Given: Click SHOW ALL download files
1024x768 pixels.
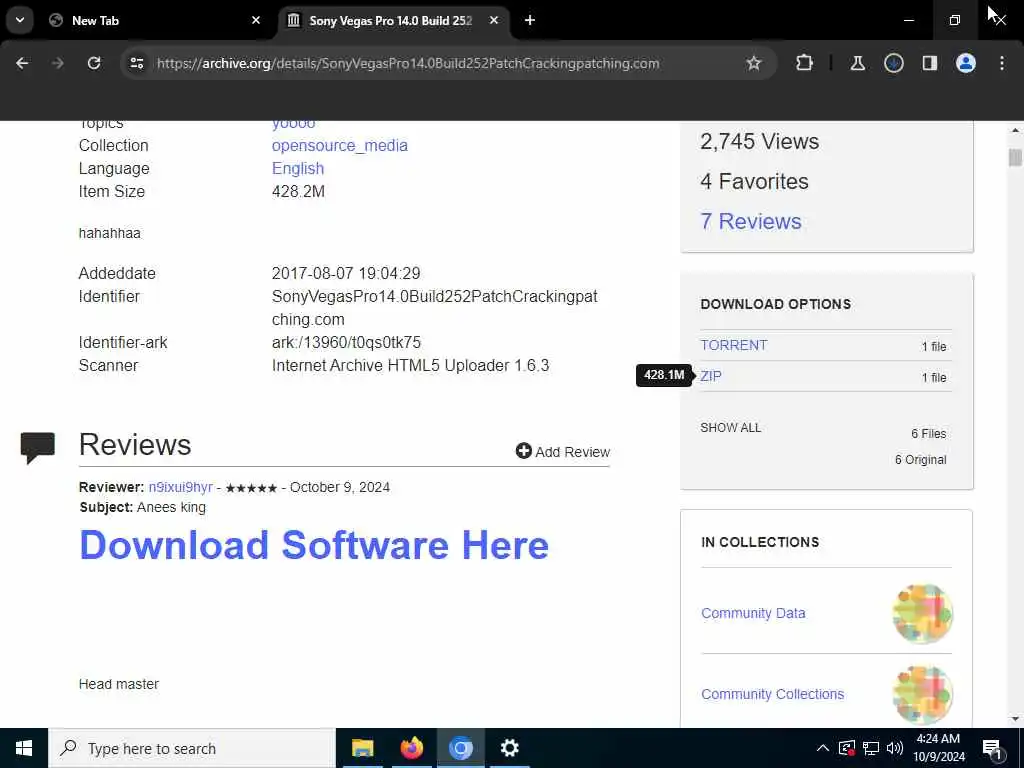Looking at the screenshot, I should [731, 428].
